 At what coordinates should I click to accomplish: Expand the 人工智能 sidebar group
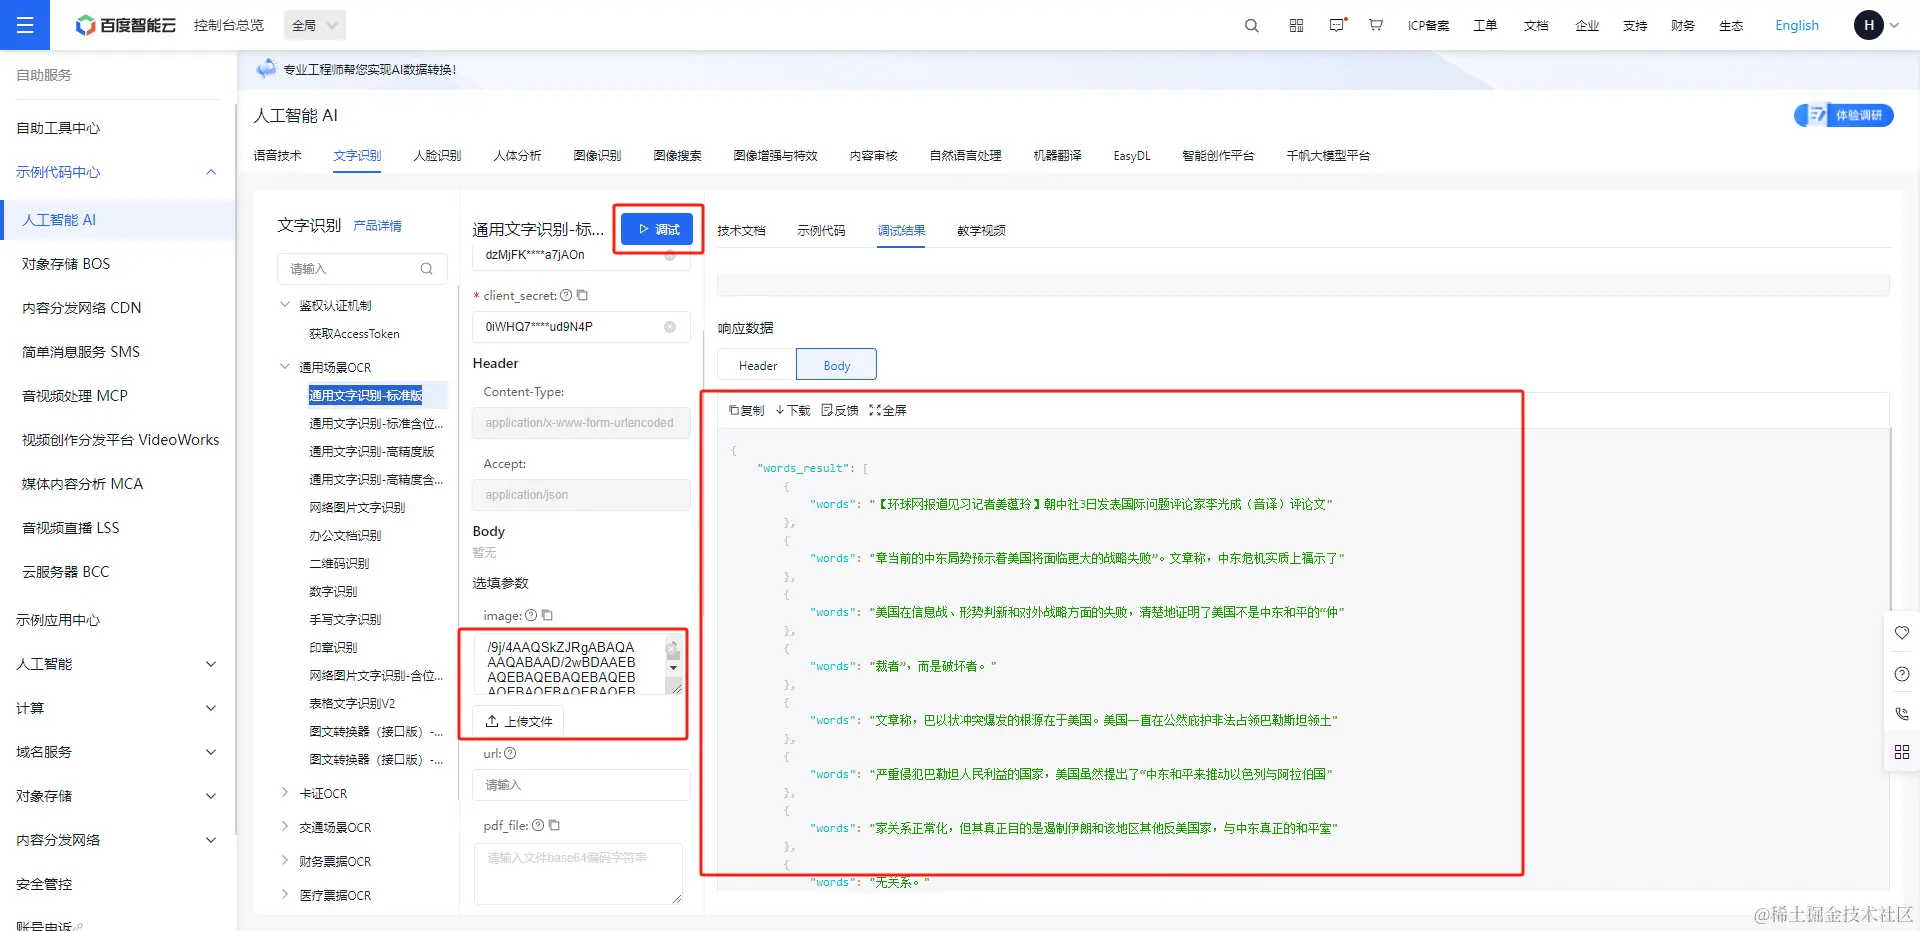[211, 664]
